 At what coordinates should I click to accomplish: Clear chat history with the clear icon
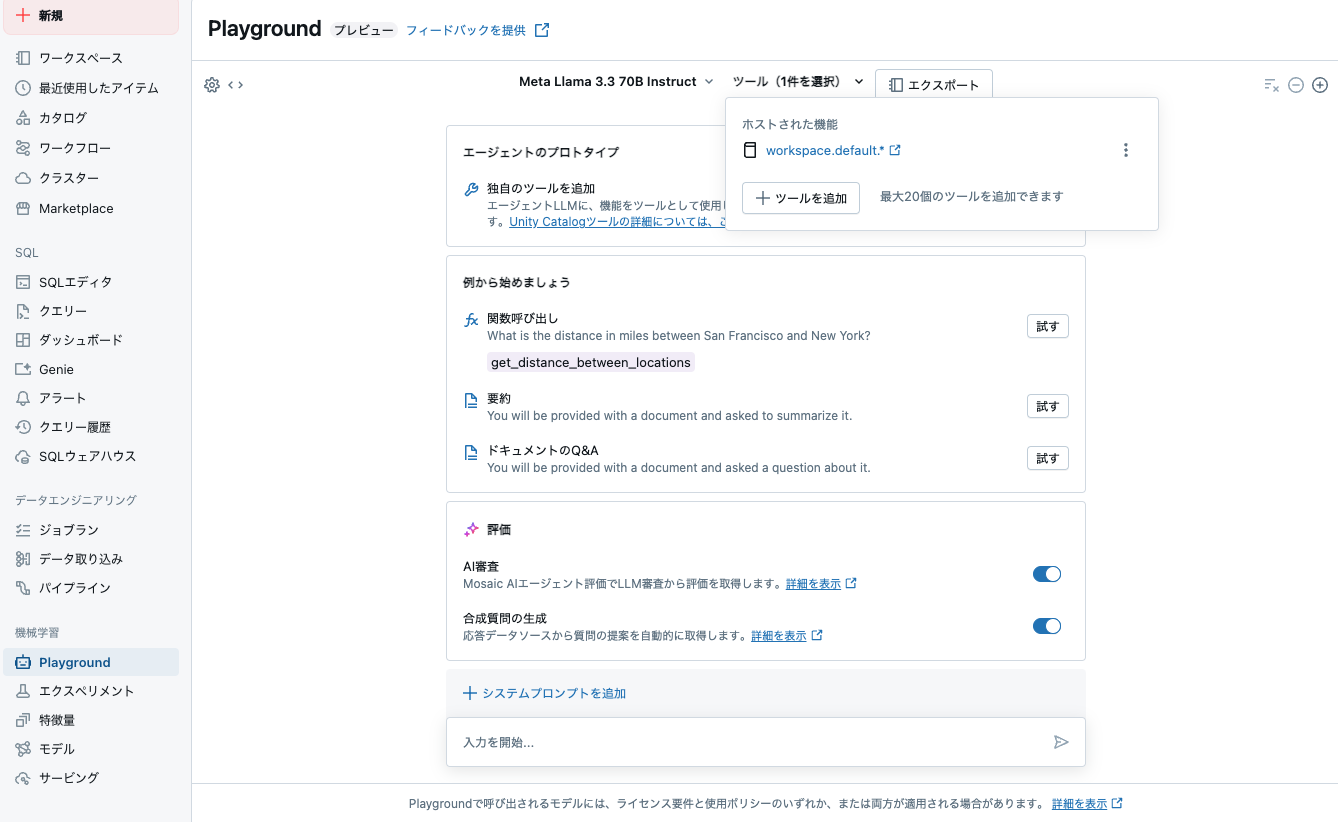(x=1272, y=86)
